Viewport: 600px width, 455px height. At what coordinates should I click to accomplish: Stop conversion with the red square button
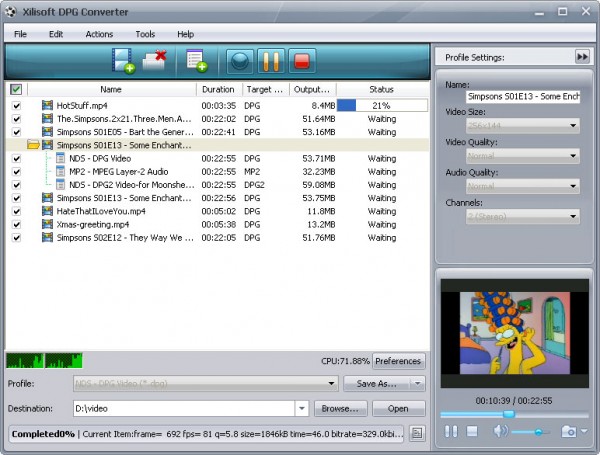click(x=299, y=61)
